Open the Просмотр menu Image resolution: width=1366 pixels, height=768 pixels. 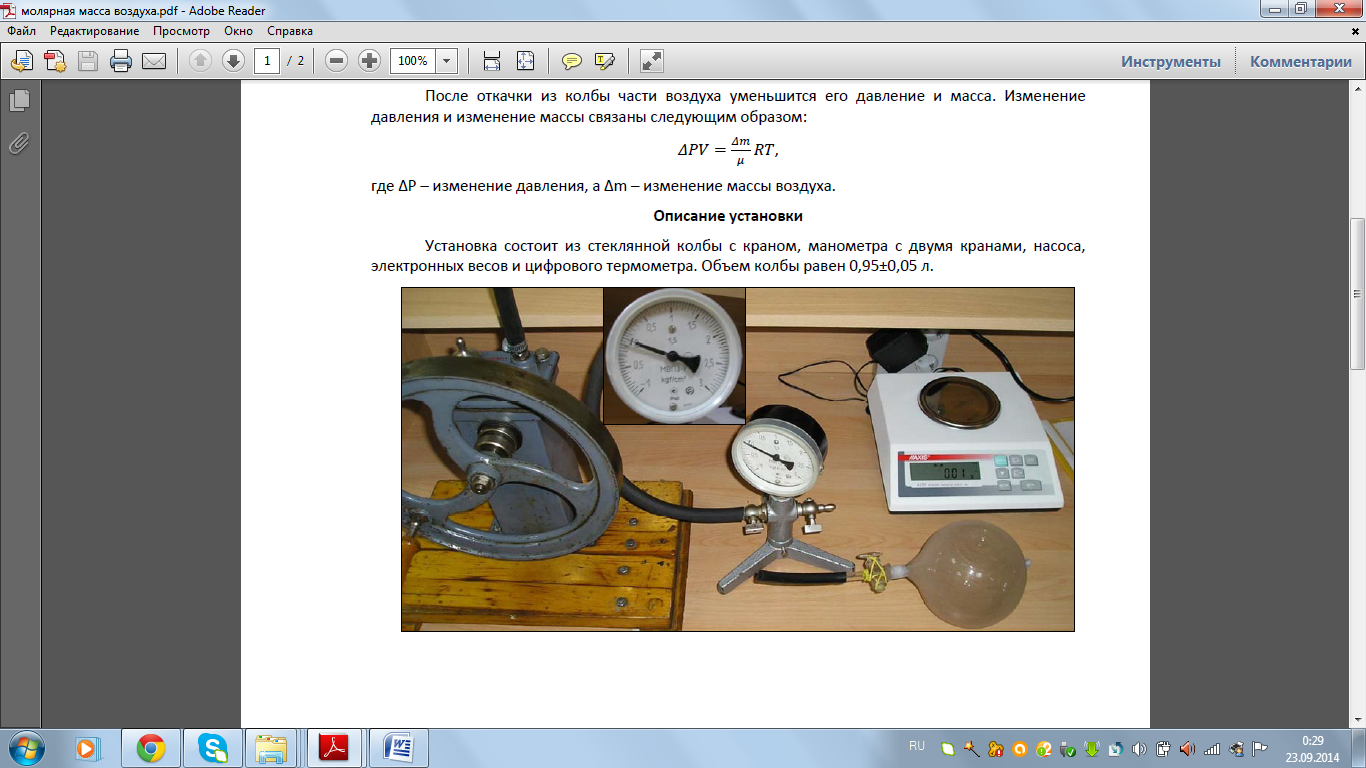point(181,31)
